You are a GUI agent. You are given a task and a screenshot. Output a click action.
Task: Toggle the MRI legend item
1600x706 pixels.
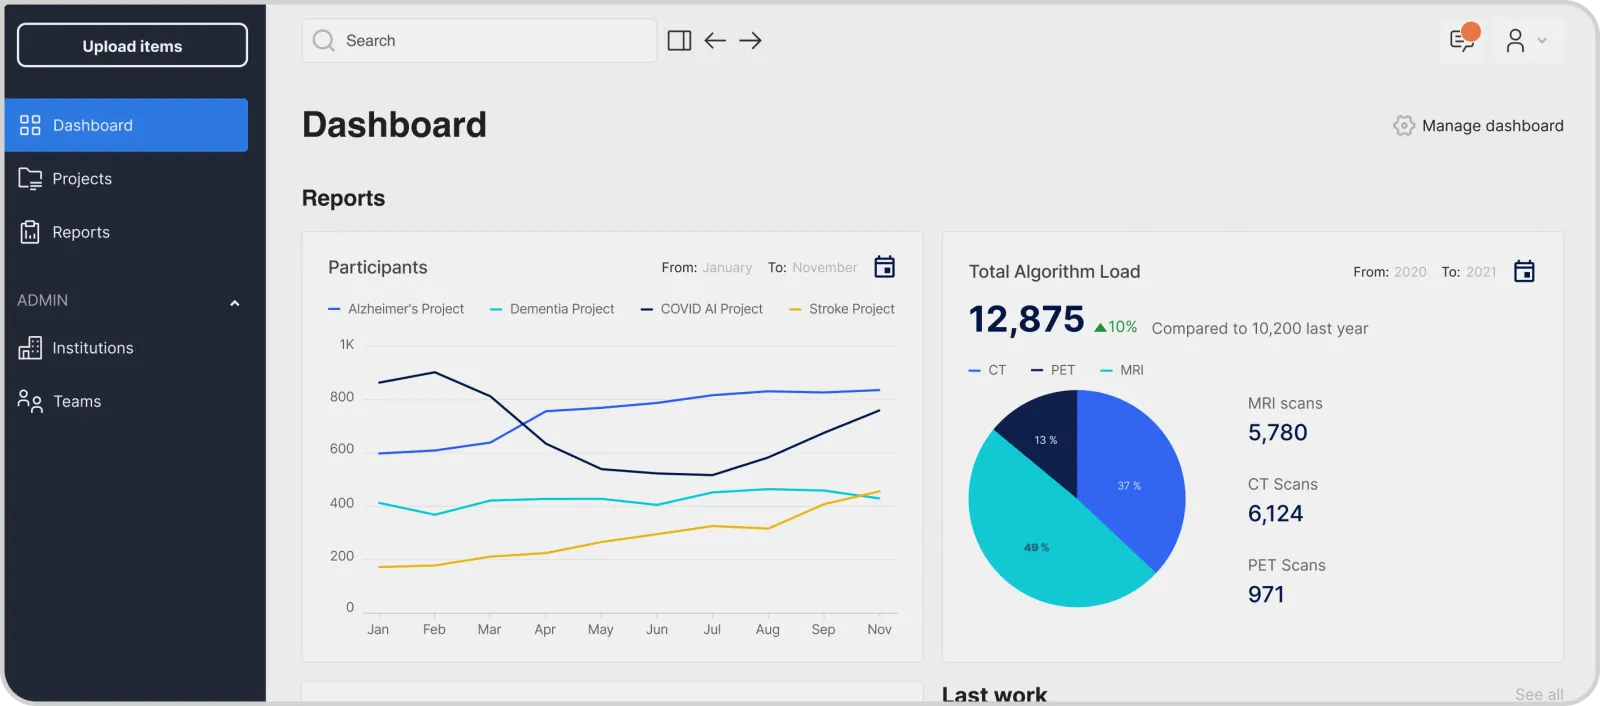tap(1122, 370)
